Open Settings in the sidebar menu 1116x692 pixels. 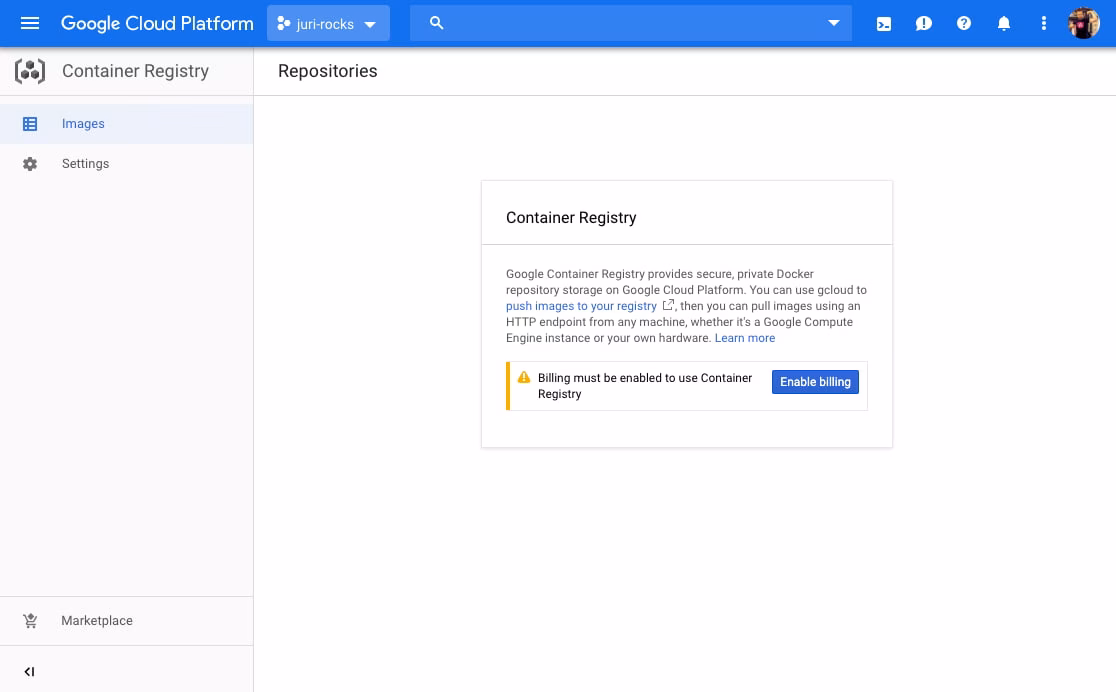pyautogui.click(x=86, y=164)
